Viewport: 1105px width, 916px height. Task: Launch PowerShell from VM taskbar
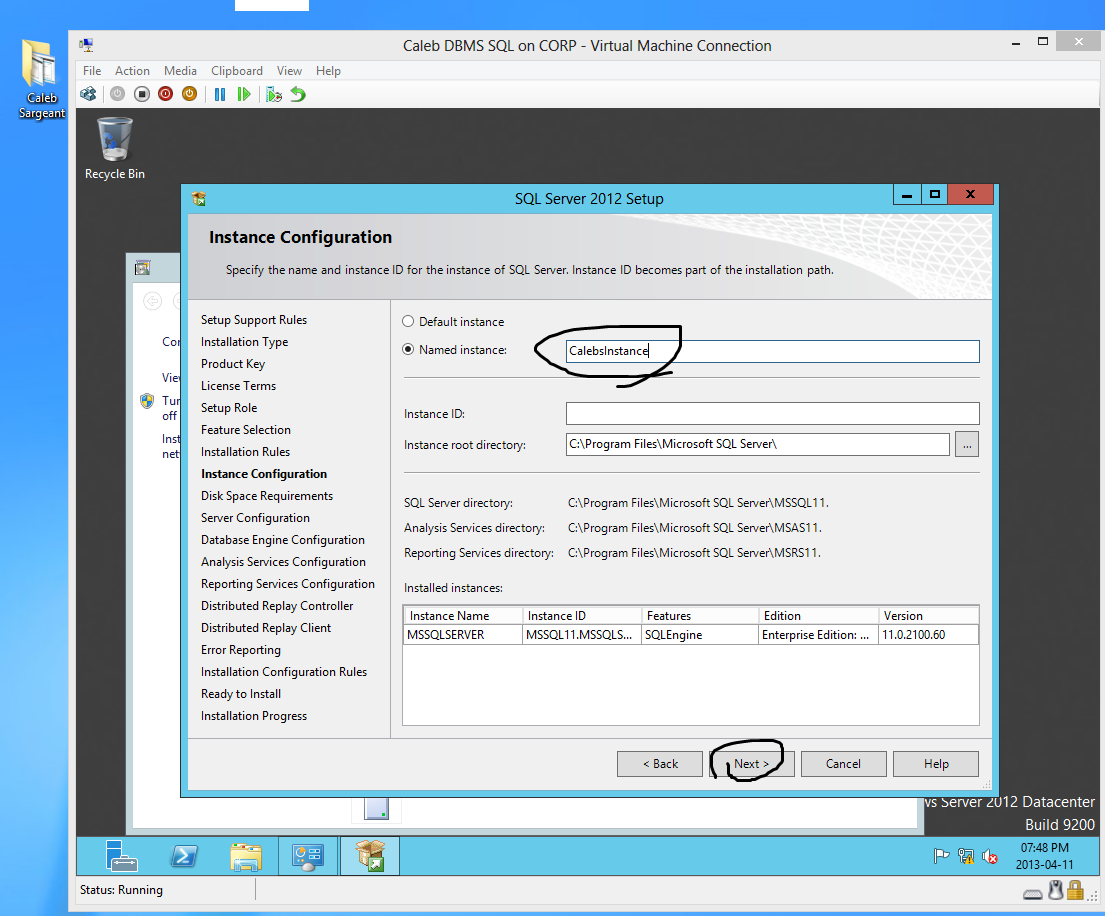(x=184, y=855)
